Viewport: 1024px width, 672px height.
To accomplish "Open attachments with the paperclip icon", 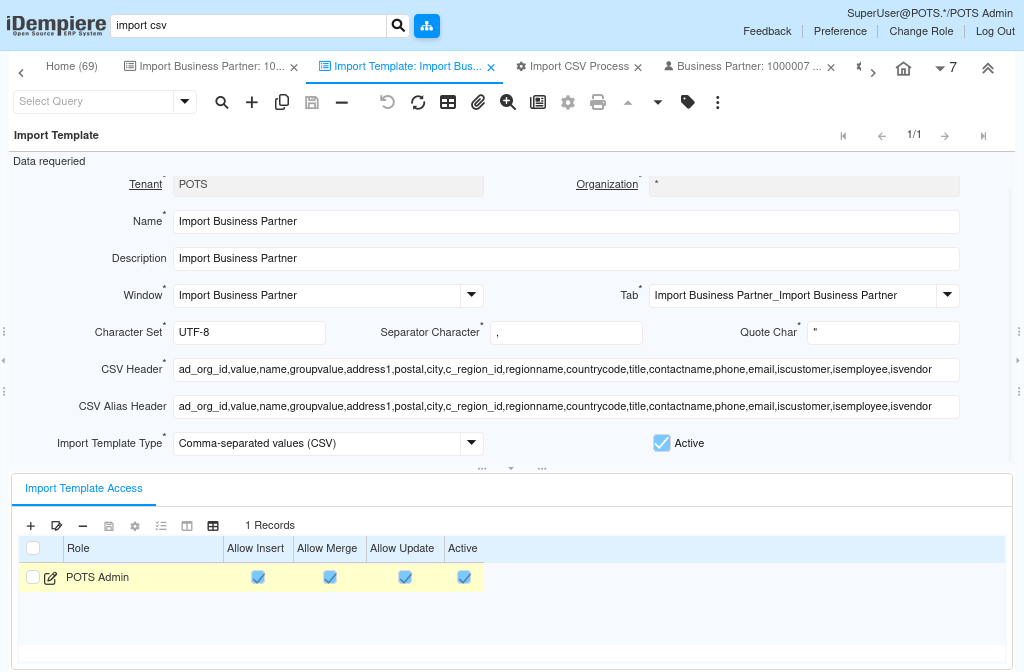I will 478,103.
